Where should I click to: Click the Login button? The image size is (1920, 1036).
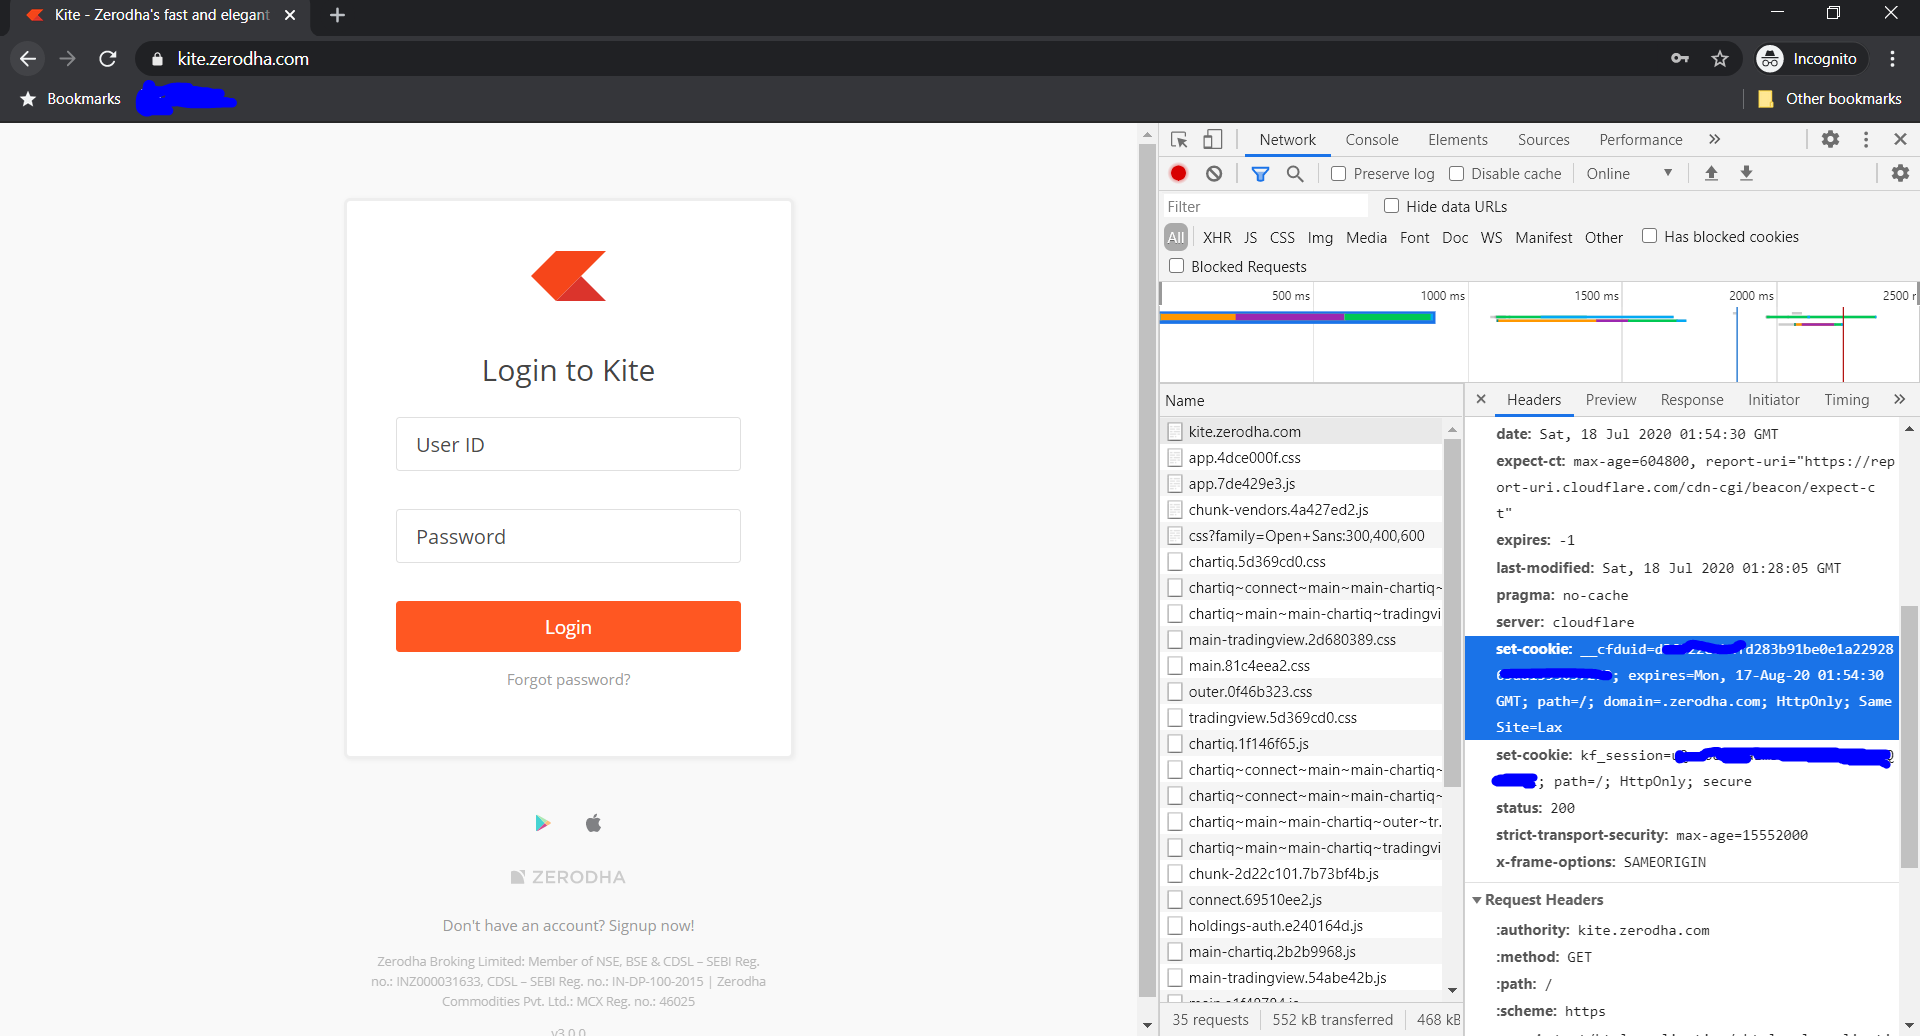click(x=568, y=626)
